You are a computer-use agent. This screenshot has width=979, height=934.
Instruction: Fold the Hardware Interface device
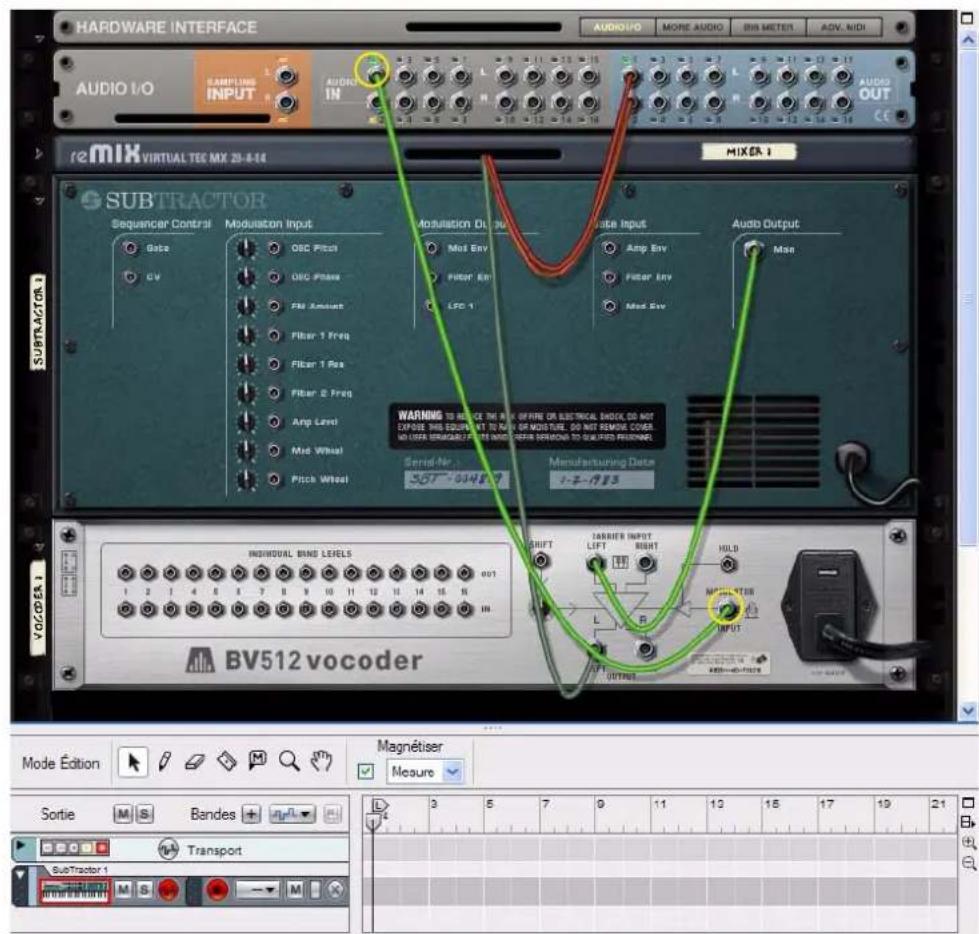(39, 39)
